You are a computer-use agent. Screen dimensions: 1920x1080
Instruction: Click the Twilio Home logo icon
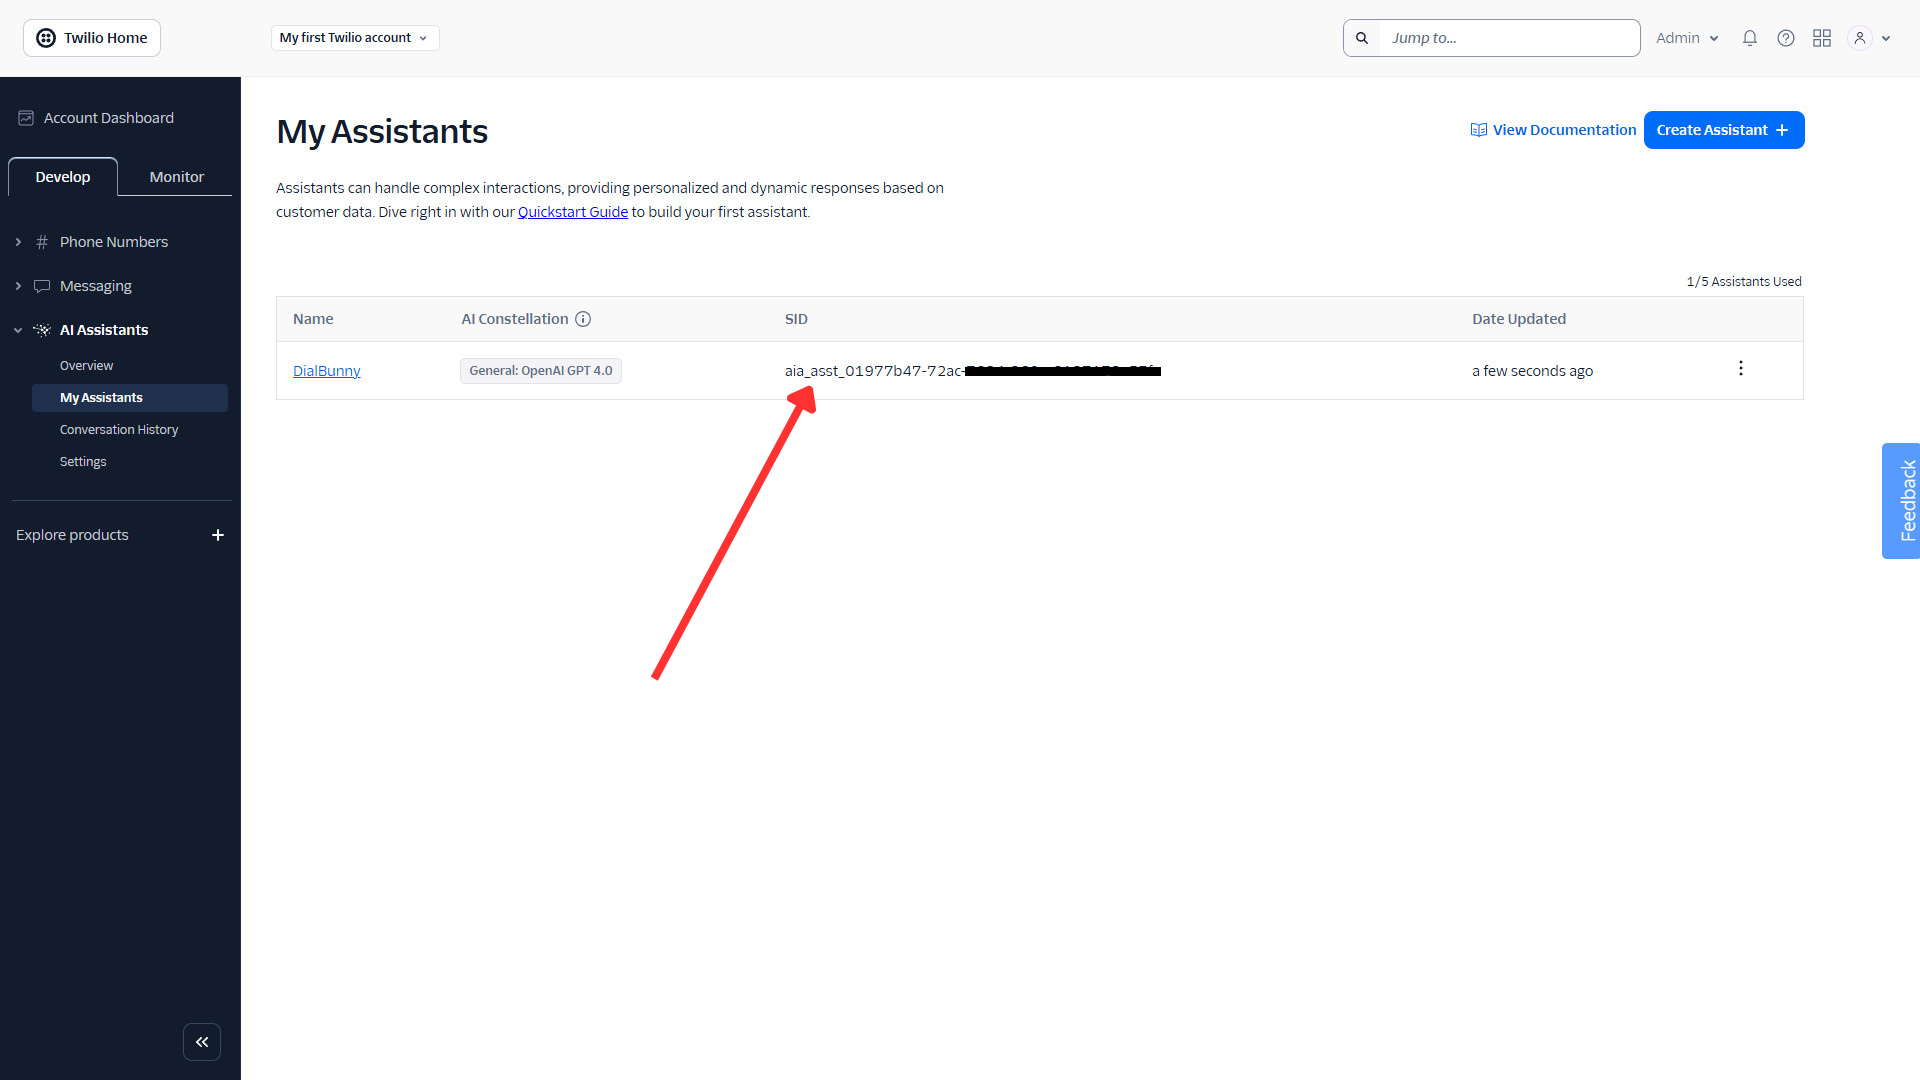click(x=46, y=37)
